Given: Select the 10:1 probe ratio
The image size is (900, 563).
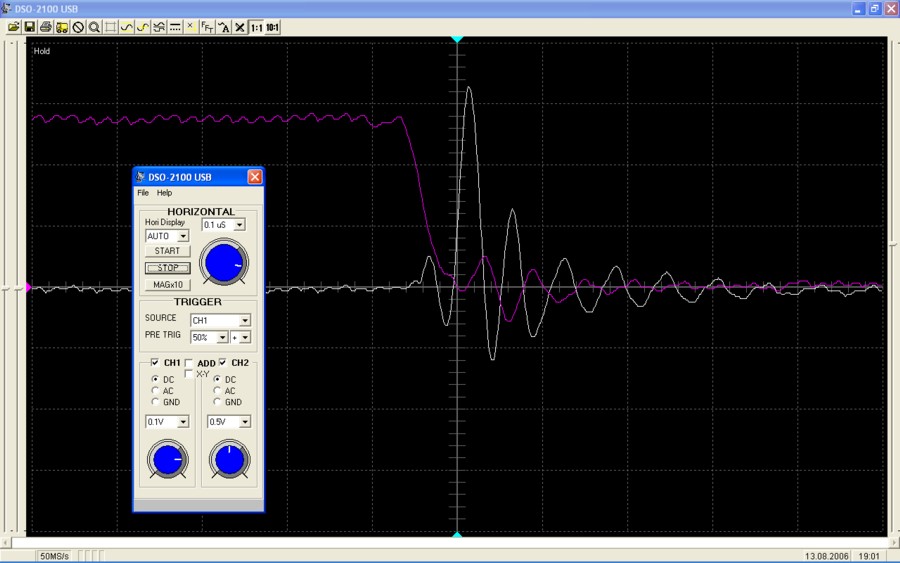Looking at the screenshot, I should coord(272,27).
